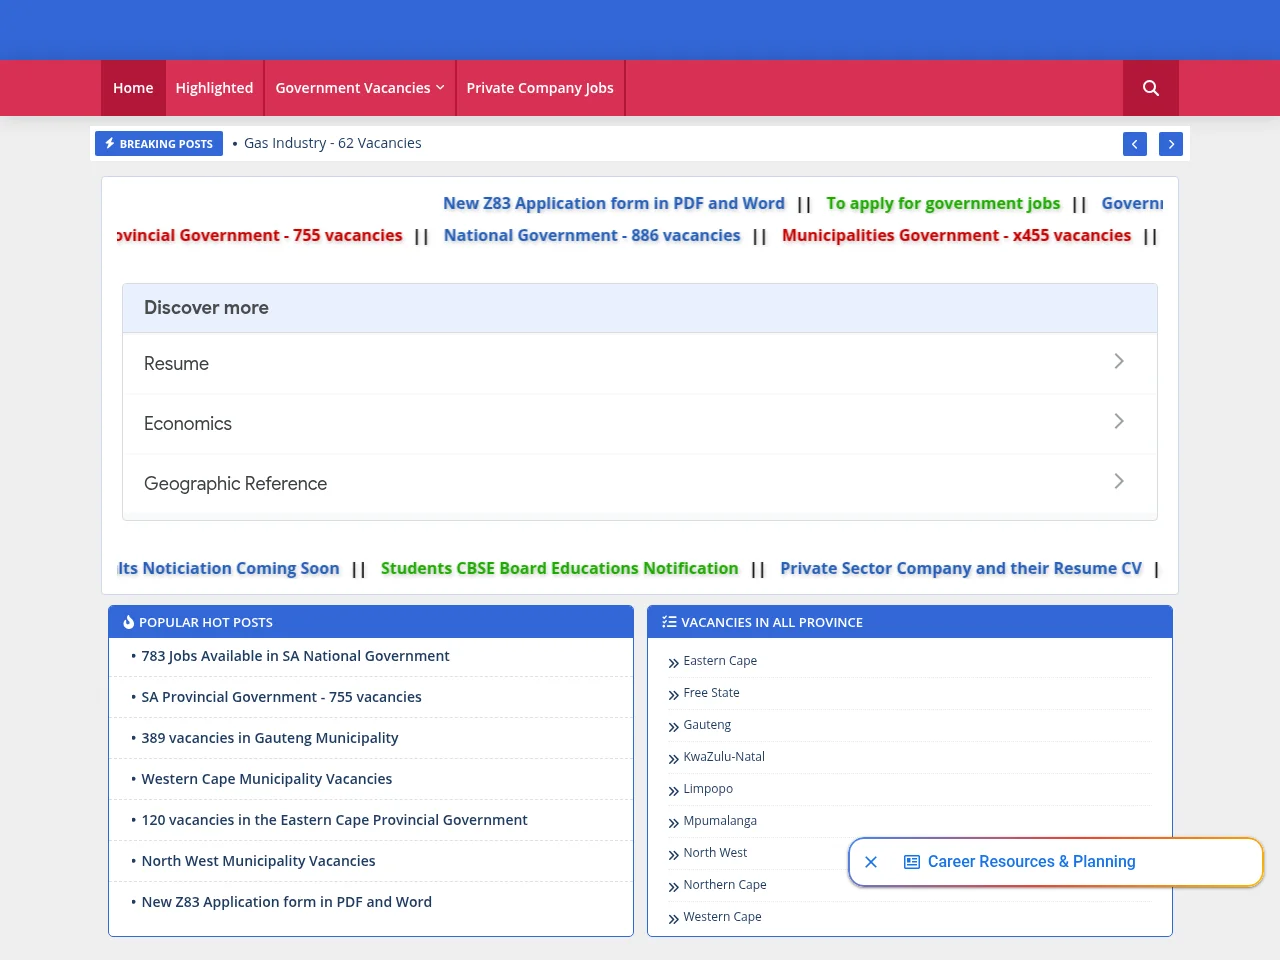Click the double-arrow icon beside Eastern Cape

tap(673, 662)
